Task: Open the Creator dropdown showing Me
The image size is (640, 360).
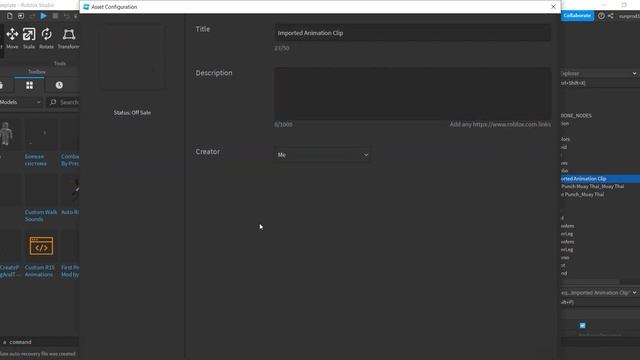Action: [x=322, y=155]
